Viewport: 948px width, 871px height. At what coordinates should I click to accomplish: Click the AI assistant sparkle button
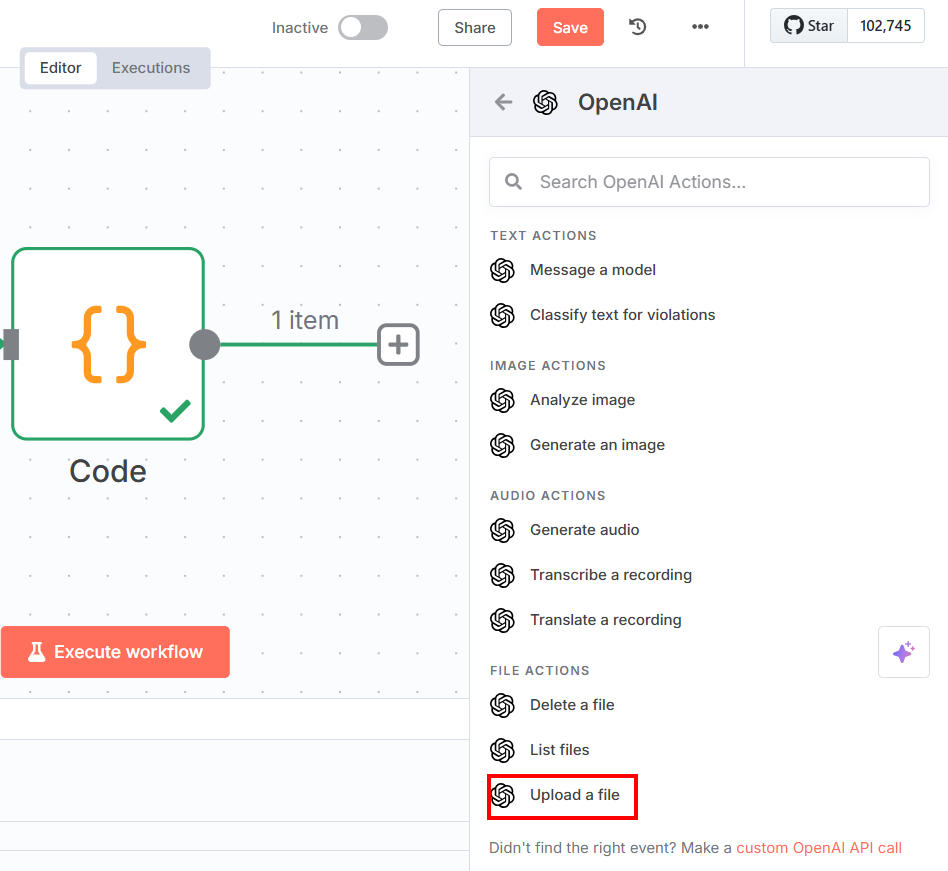click(904, 652)
